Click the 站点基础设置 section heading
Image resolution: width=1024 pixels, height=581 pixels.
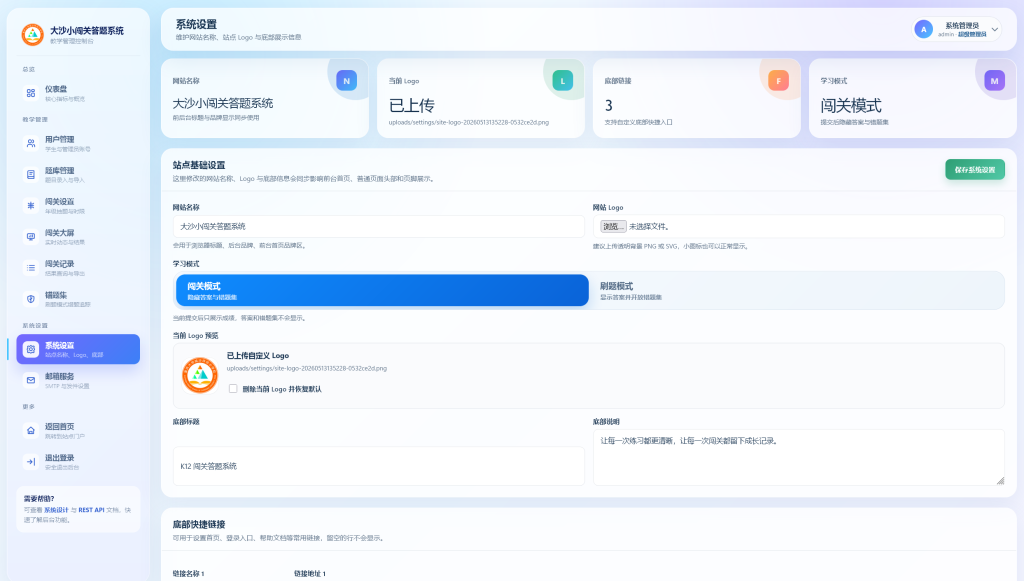pyautogui.click(x=199, y=165)
